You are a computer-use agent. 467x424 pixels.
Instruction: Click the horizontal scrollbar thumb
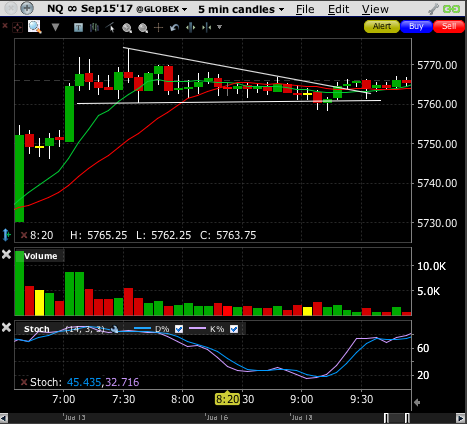click(x=397, y=418)
